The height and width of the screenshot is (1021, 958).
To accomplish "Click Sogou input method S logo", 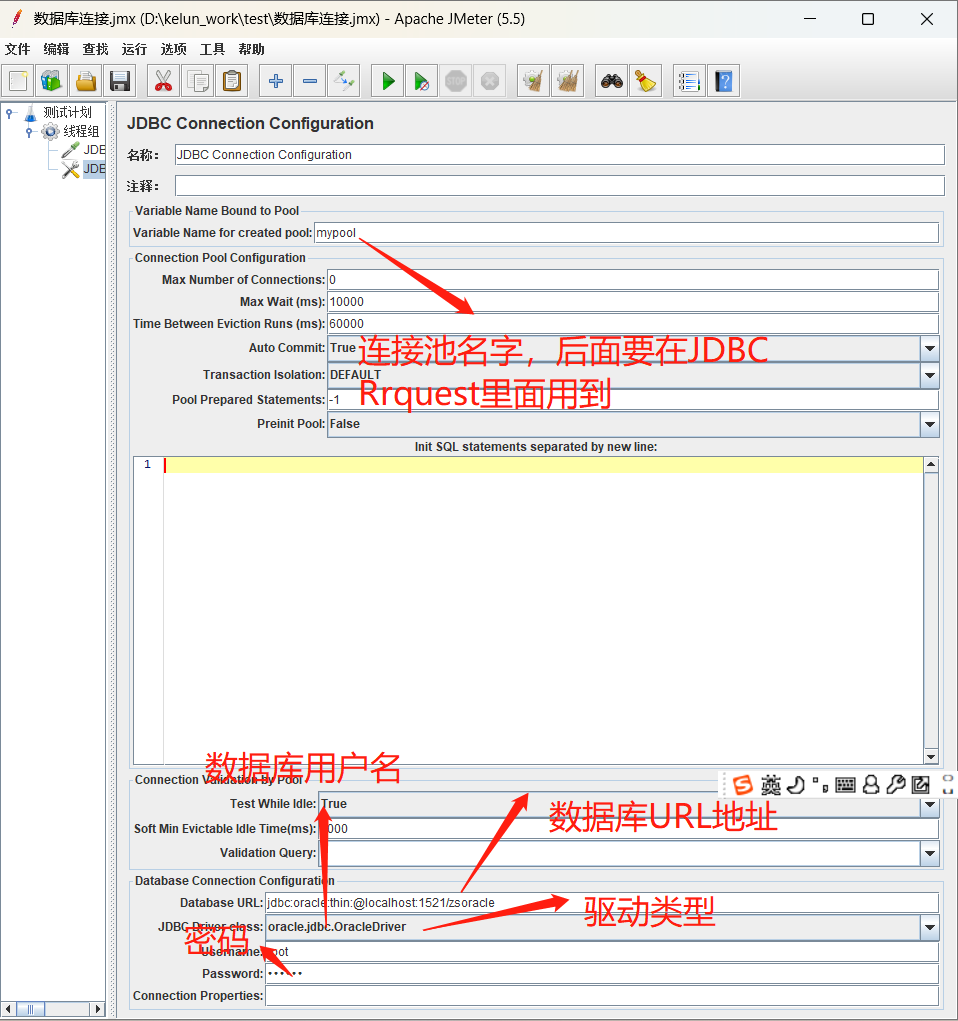I will pyautogui.click(x=742, y=785).
